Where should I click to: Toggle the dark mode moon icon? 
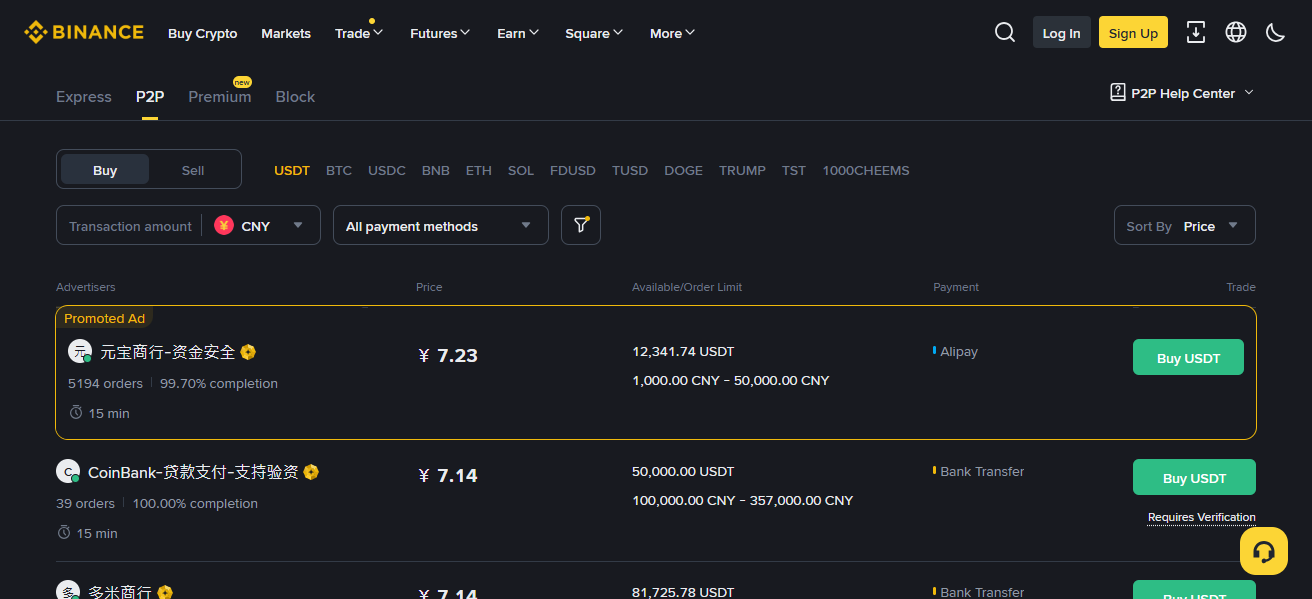pyautogui.click(x=1276, y=32)
